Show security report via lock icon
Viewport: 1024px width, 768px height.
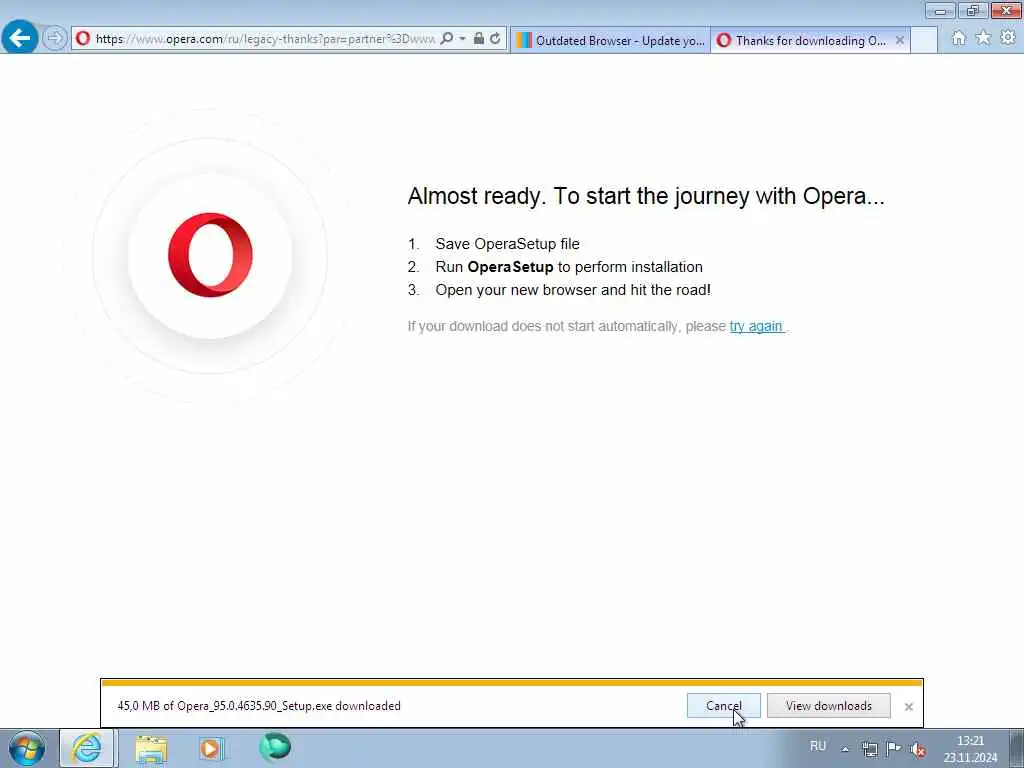click(x=479, y=39)
